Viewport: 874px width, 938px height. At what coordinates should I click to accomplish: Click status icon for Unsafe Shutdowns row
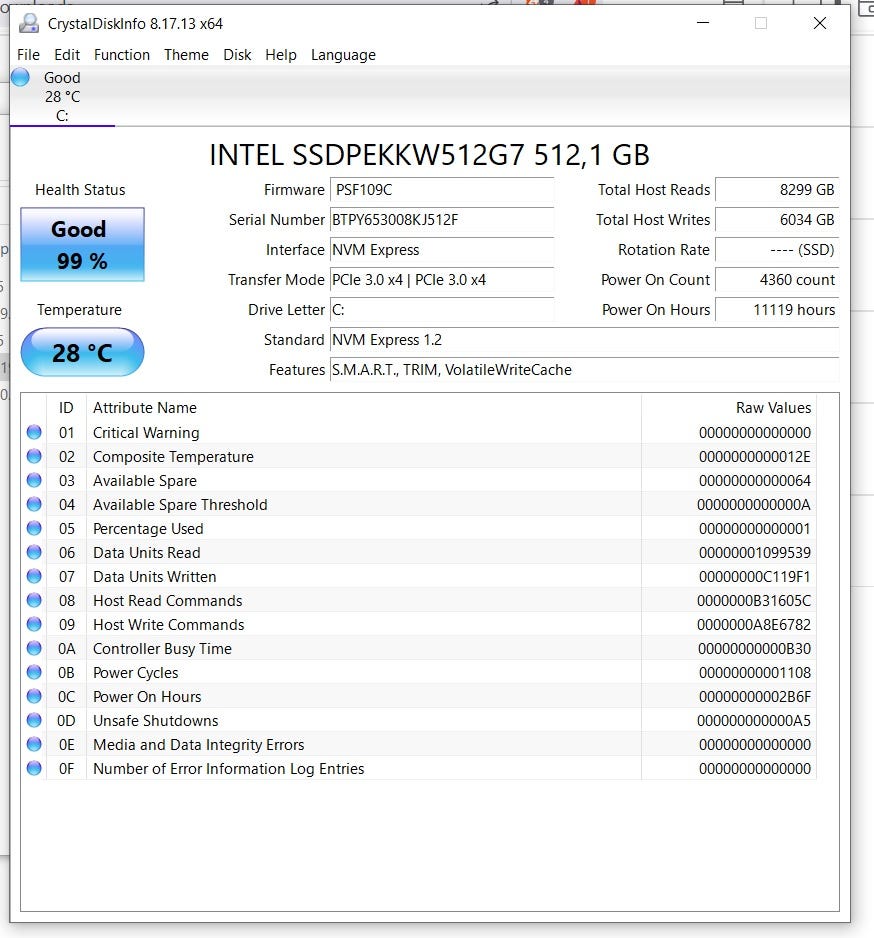34,720
